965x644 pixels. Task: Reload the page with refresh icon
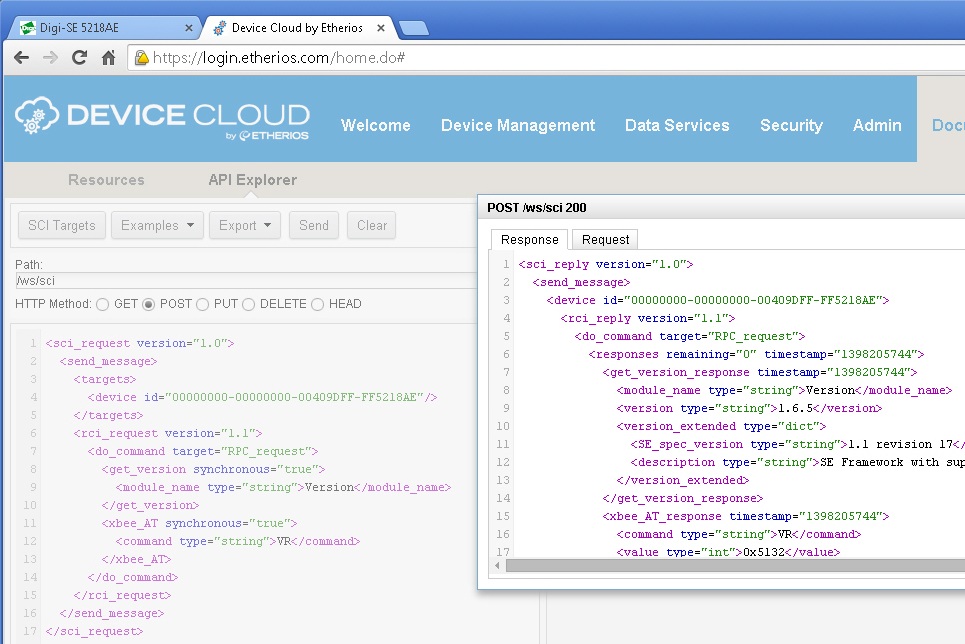pos(79,58)
